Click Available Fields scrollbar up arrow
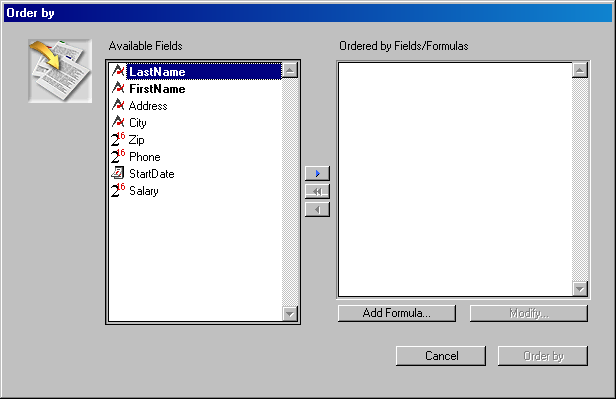The width and height of the screenshot is (616, 399). point(290,71)
